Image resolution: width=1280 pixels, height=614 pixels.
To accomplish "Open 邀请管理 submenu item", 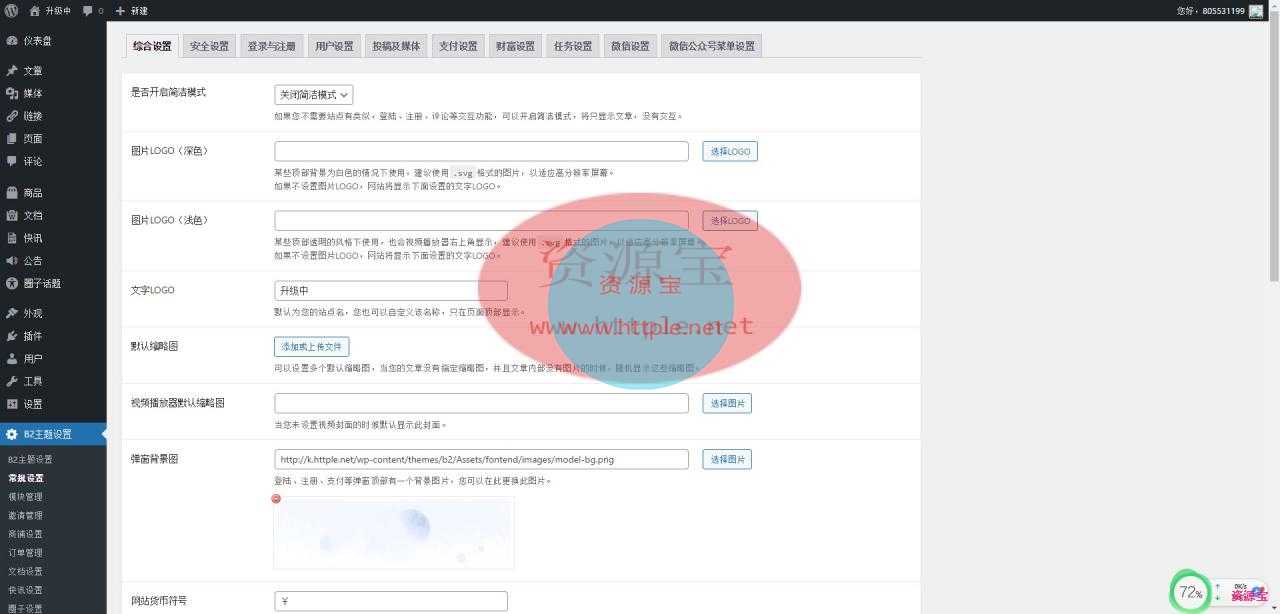I will [26, 515].
